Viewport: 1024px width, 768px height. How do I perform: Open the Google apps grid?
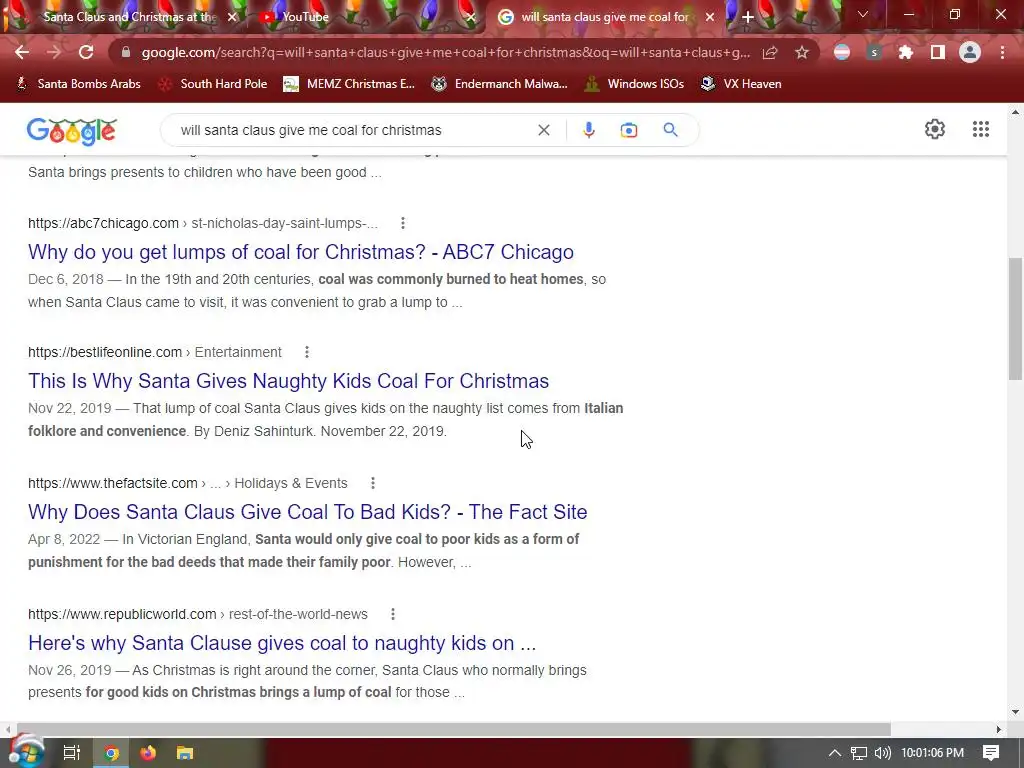[x=980, y=129]
